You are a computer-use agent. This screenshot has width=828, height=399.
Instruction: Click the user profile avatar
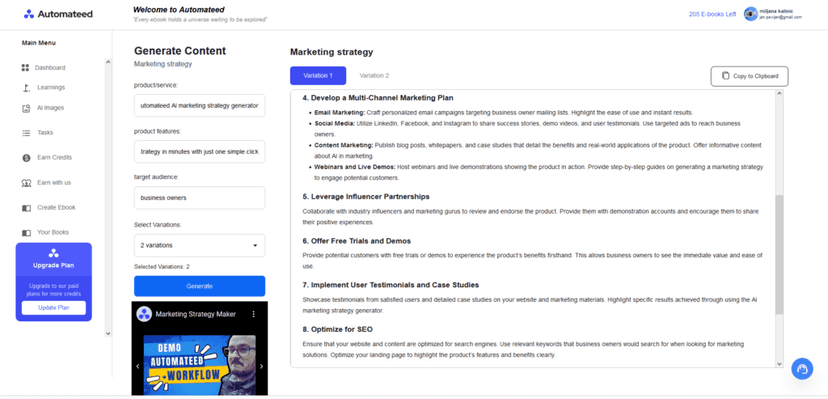tap(750, 14)
